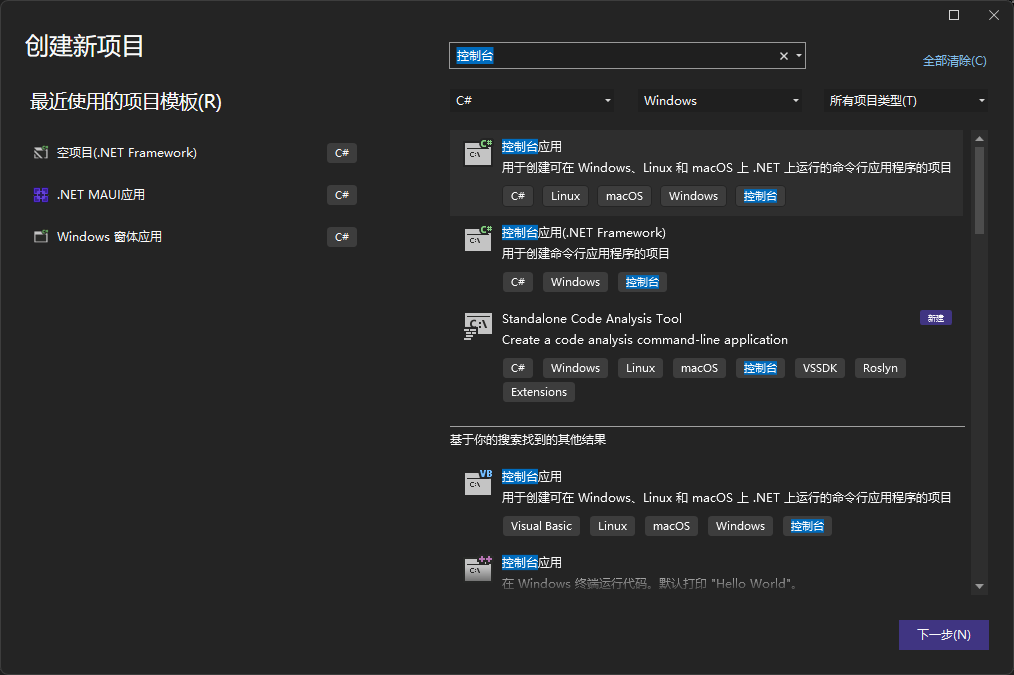The width and height of the screenshot is (1014, 675).
Task: Click the Windows tag under 控制台应用(.NET Framework)
Action: pyautogui.click(x=575, y=282)
